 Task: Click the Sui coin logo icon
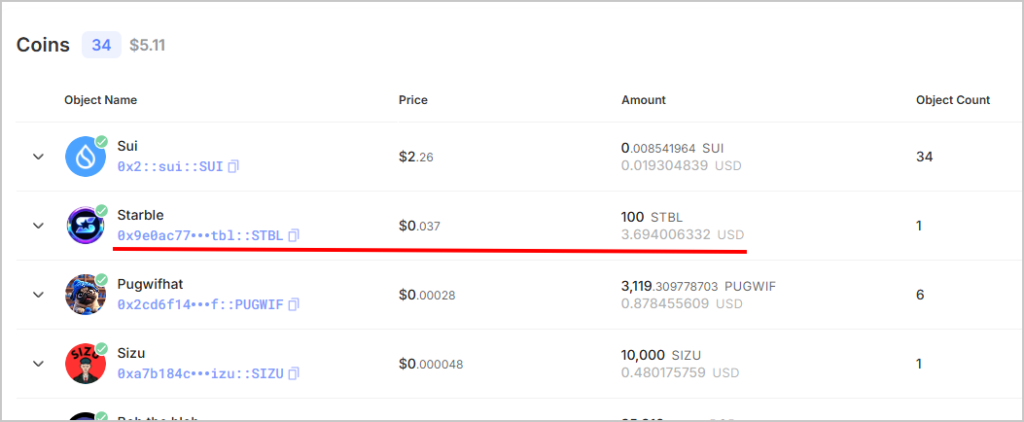(85, 157)
